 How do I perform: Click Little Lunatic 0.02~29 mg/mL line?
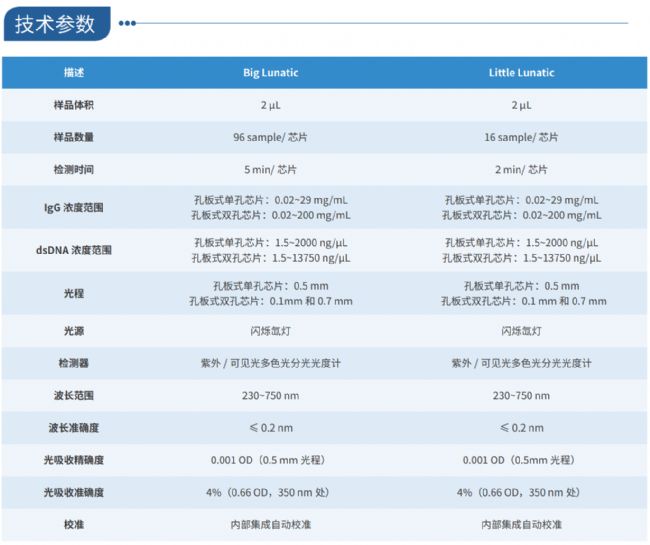(x=521, y=200)
